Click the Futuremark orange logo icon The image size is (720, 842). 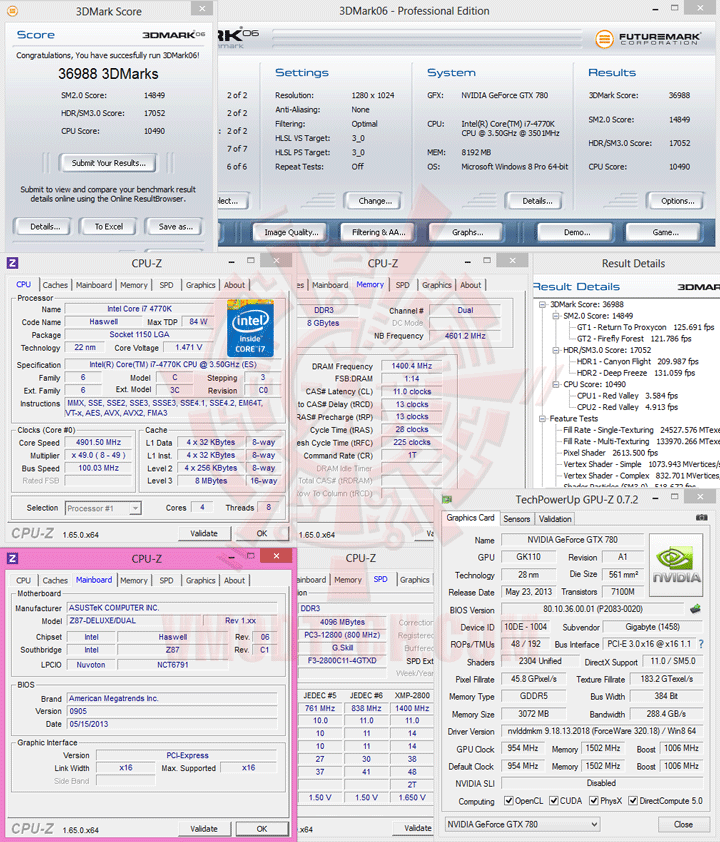[x=604, y=39]
